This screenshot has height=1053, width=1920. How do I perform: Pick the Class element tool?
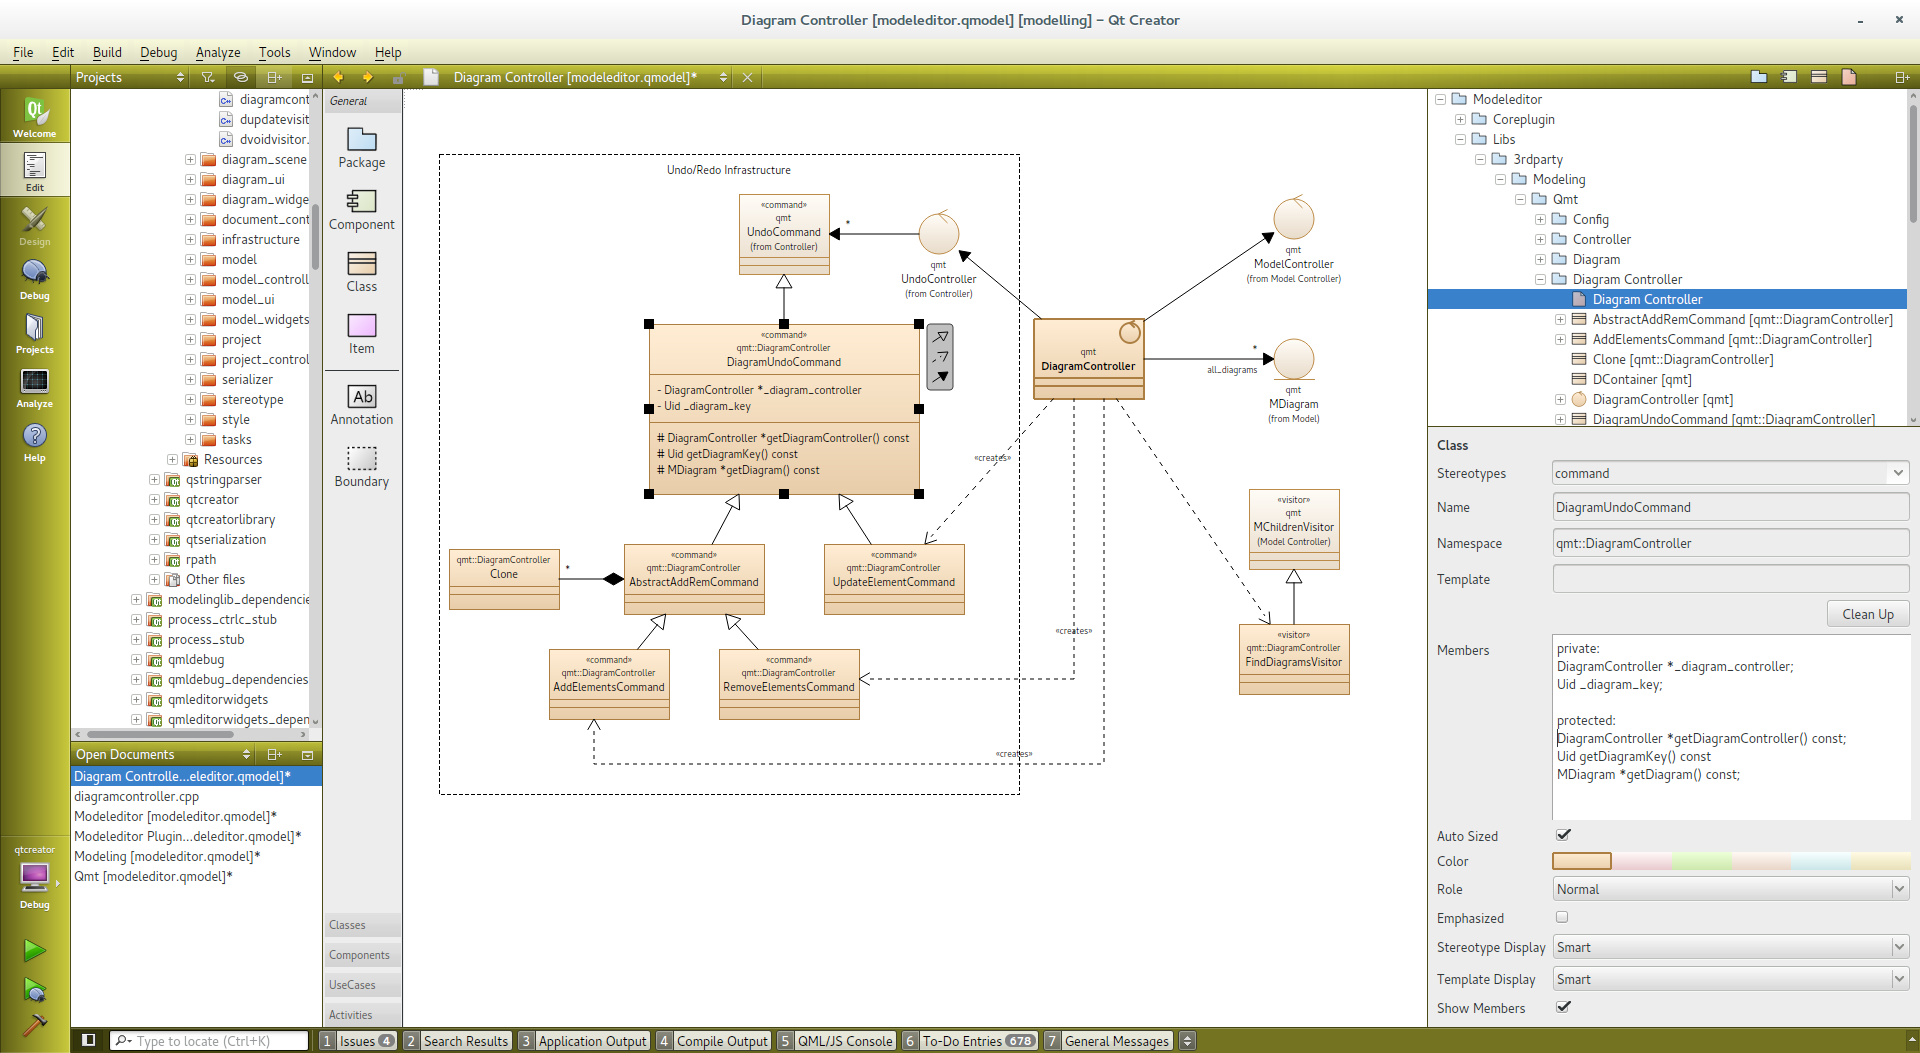(x=361, y=271)
